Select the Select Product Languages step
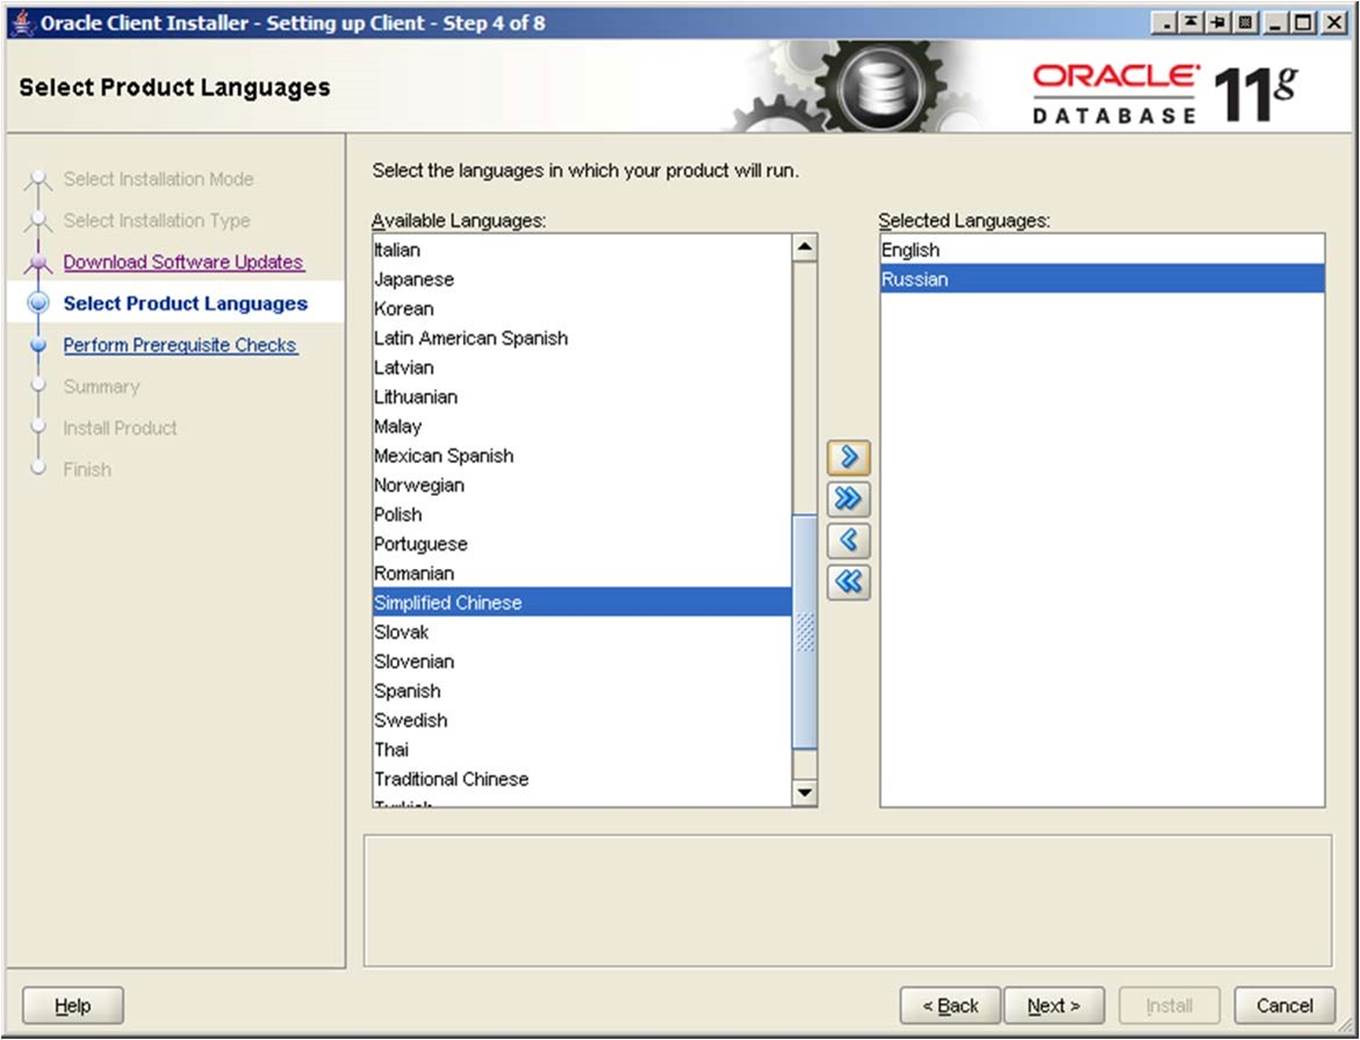This screenshot has height=1040, width=1360. tap(185, 304)
